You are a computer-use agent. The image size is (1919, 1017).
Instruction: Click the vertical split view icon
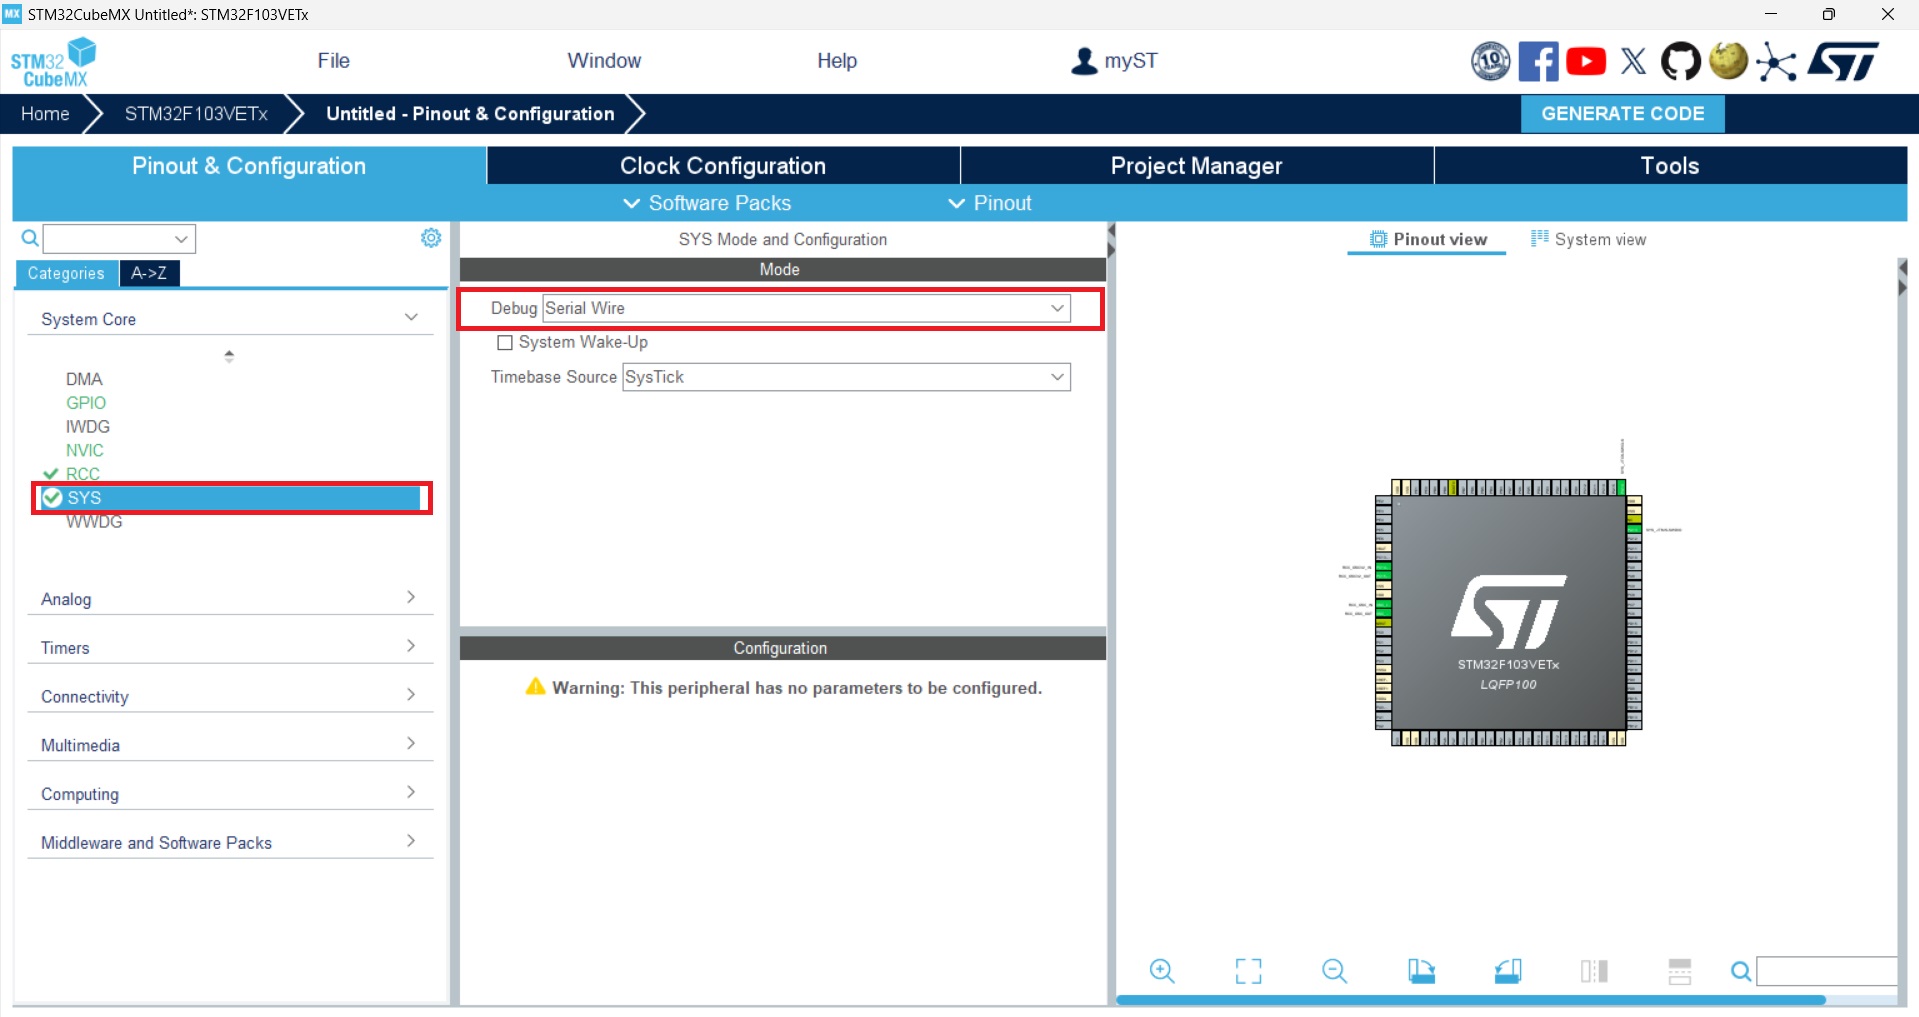tap(1594, 970)
